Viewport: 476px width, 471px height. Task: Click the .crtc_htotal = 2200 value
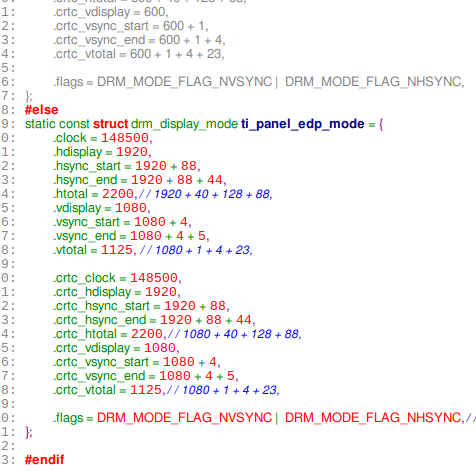click(147, 334)
